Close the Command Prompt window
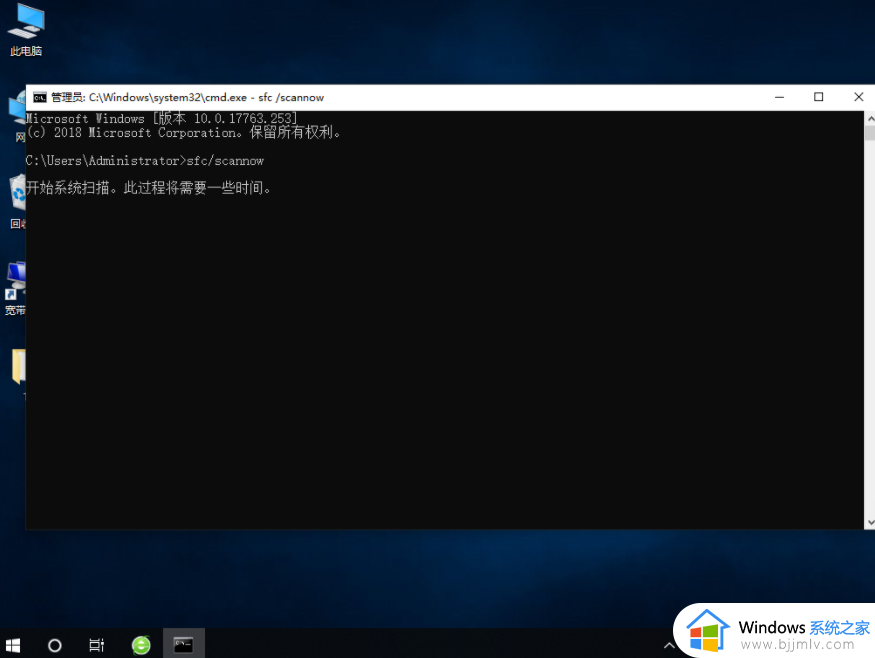Viewport: 875px width, 658px height. pos(858,97)
